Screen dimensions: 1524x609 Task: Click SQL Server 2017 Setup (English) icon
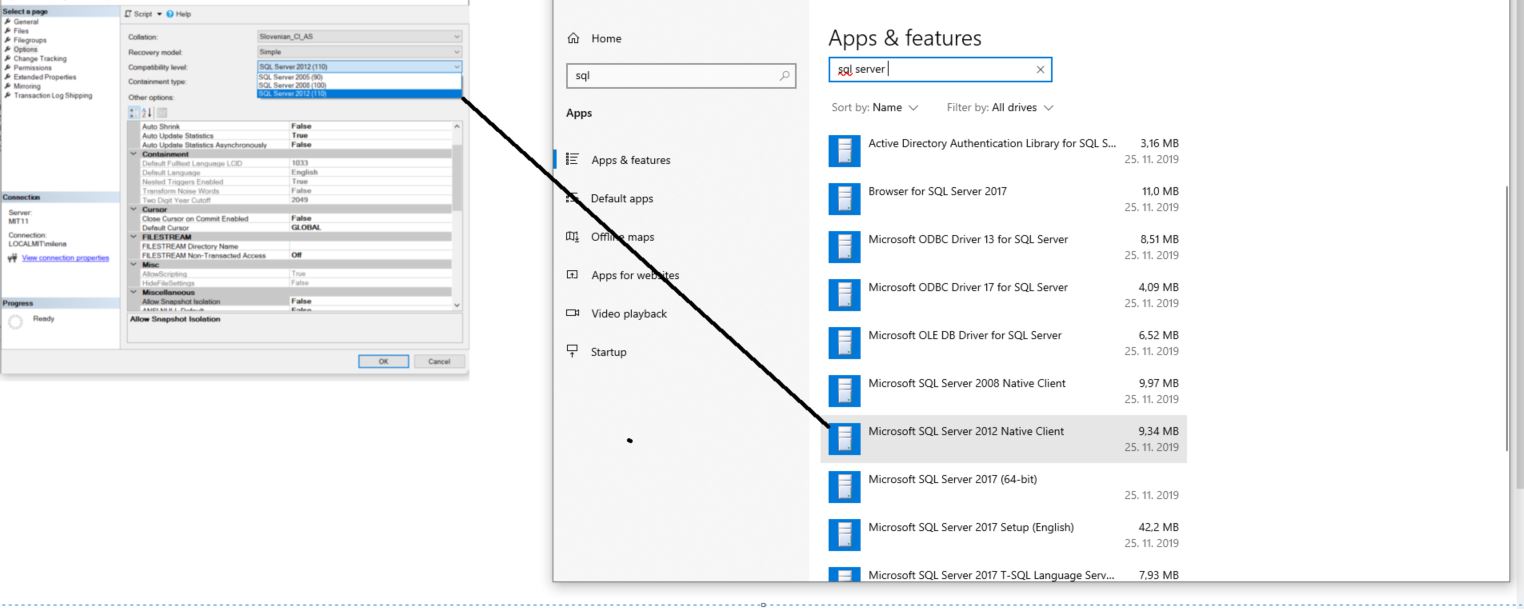[x=844, y=535]
